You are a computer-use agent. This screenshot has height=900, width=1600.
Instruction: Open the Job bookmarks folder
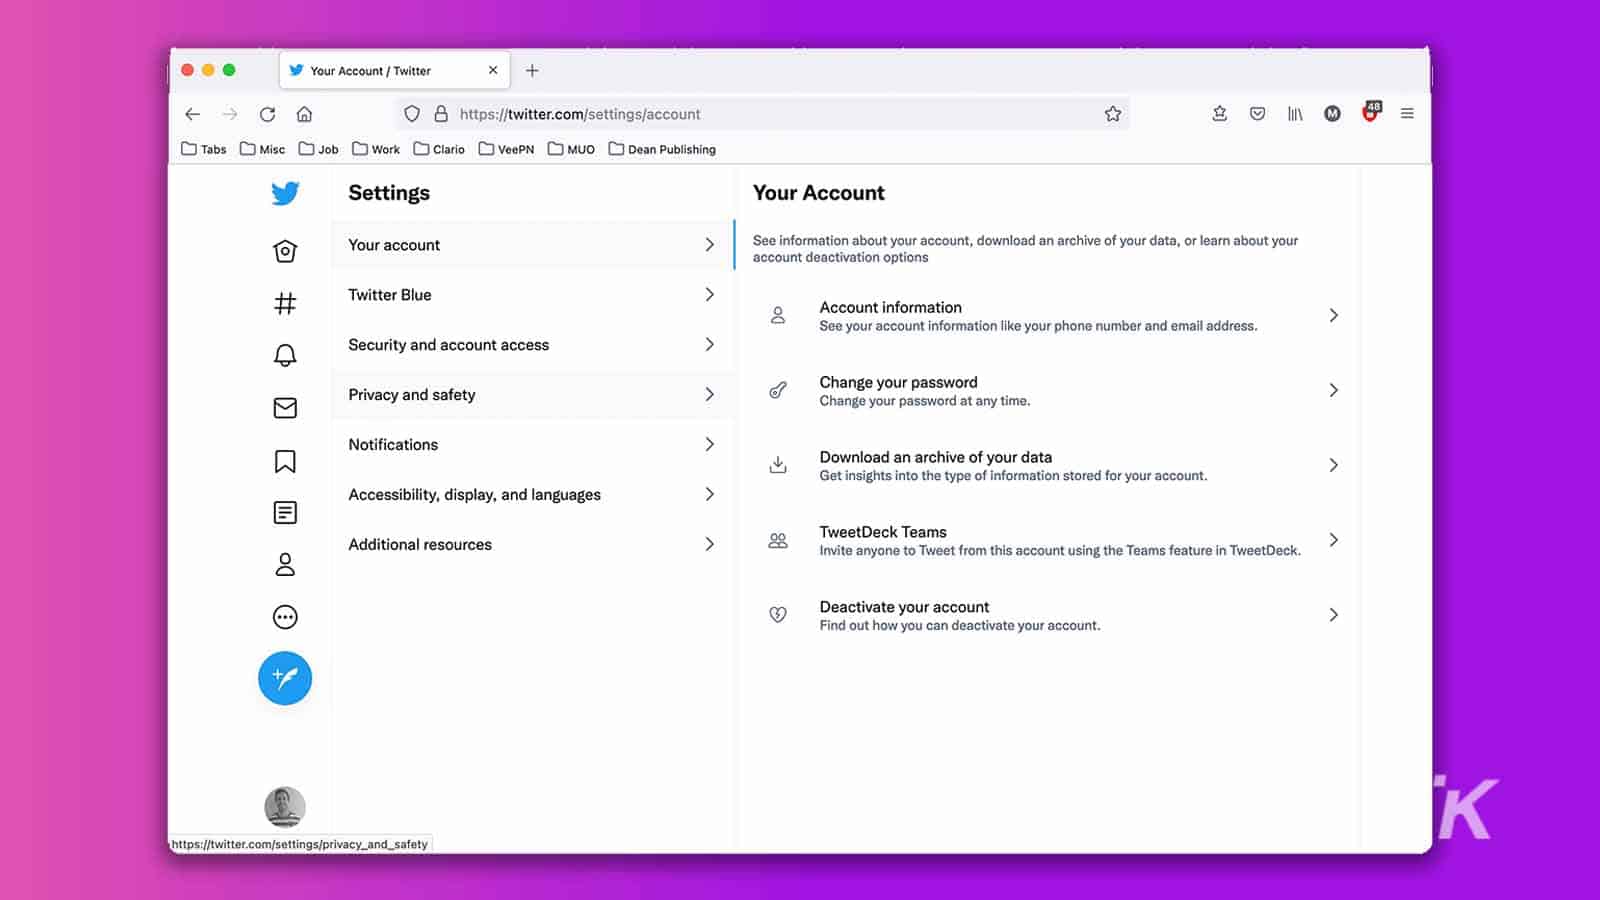pos(318,149)
